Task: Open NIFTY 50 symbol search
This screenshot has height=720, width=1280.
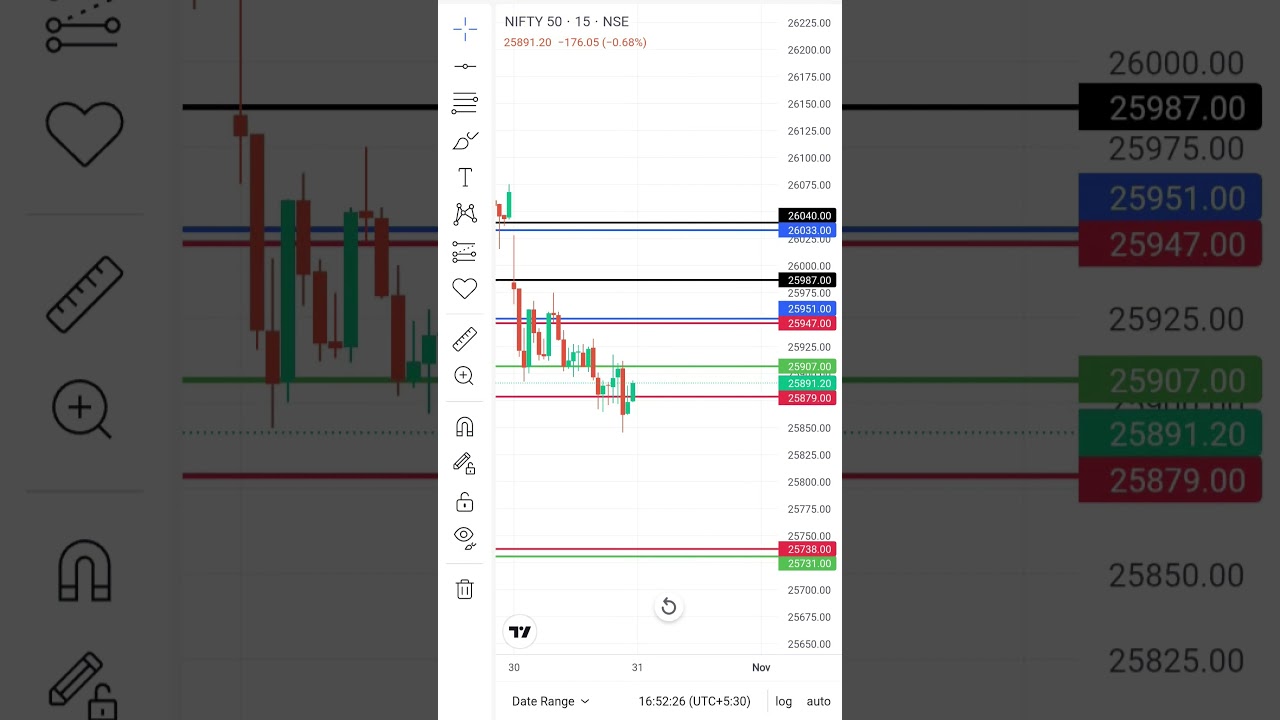Action: (567, 22)
